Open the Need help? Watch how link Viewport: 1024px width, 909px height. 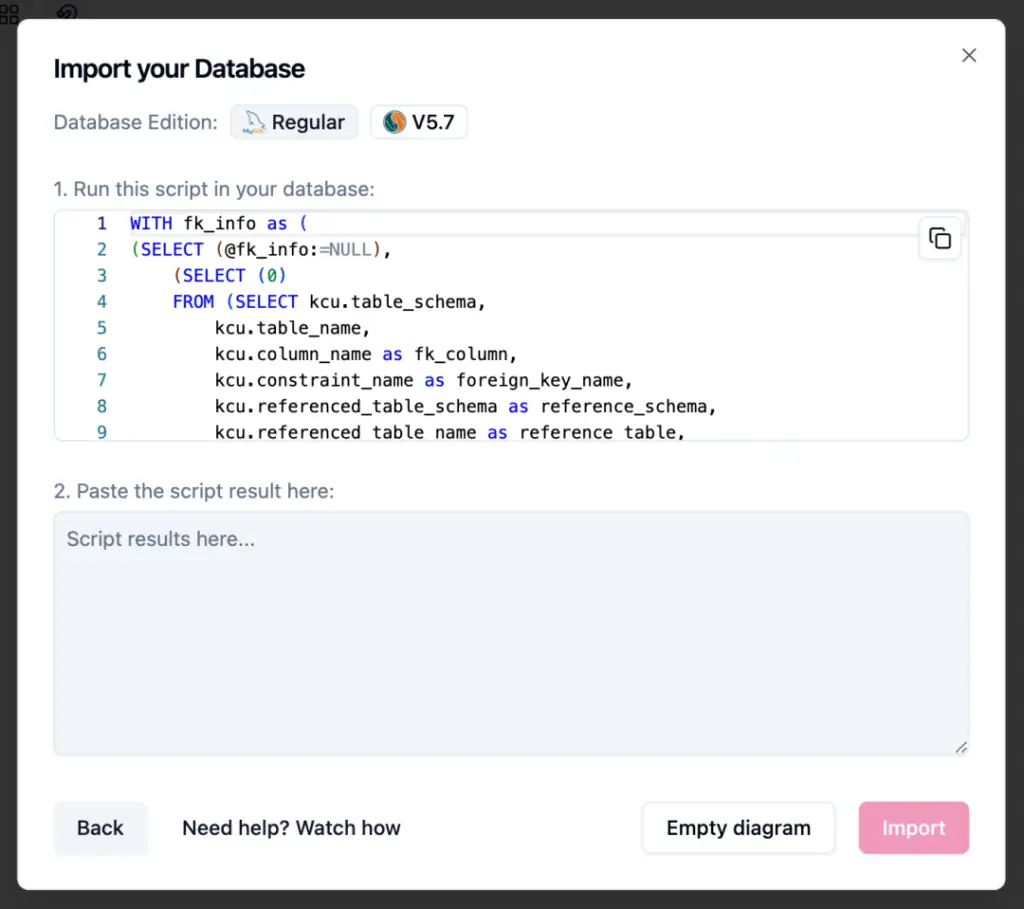point(291,828)
